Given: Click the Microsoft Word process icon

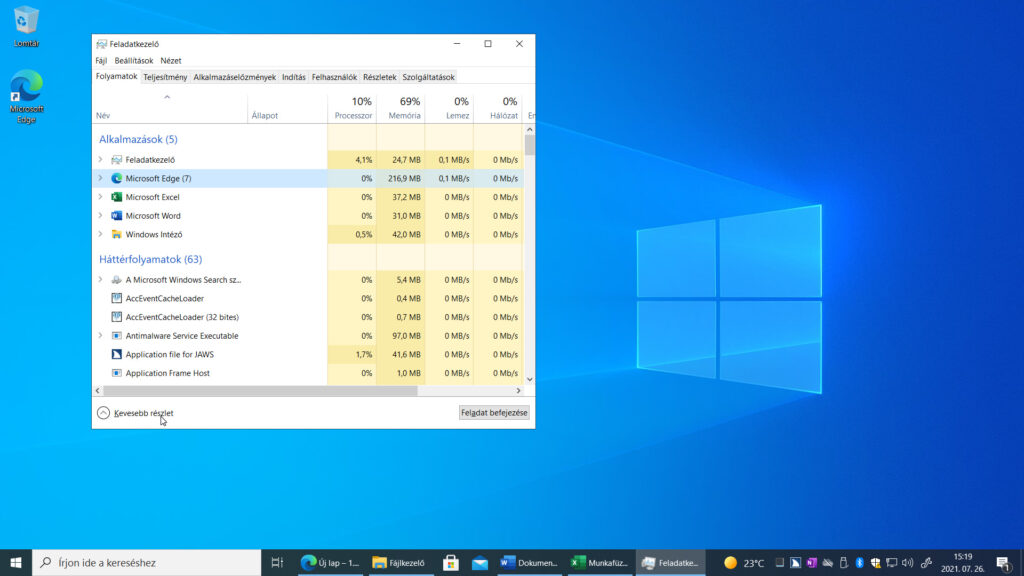Looking at the screenshot, I should point(116,216).
